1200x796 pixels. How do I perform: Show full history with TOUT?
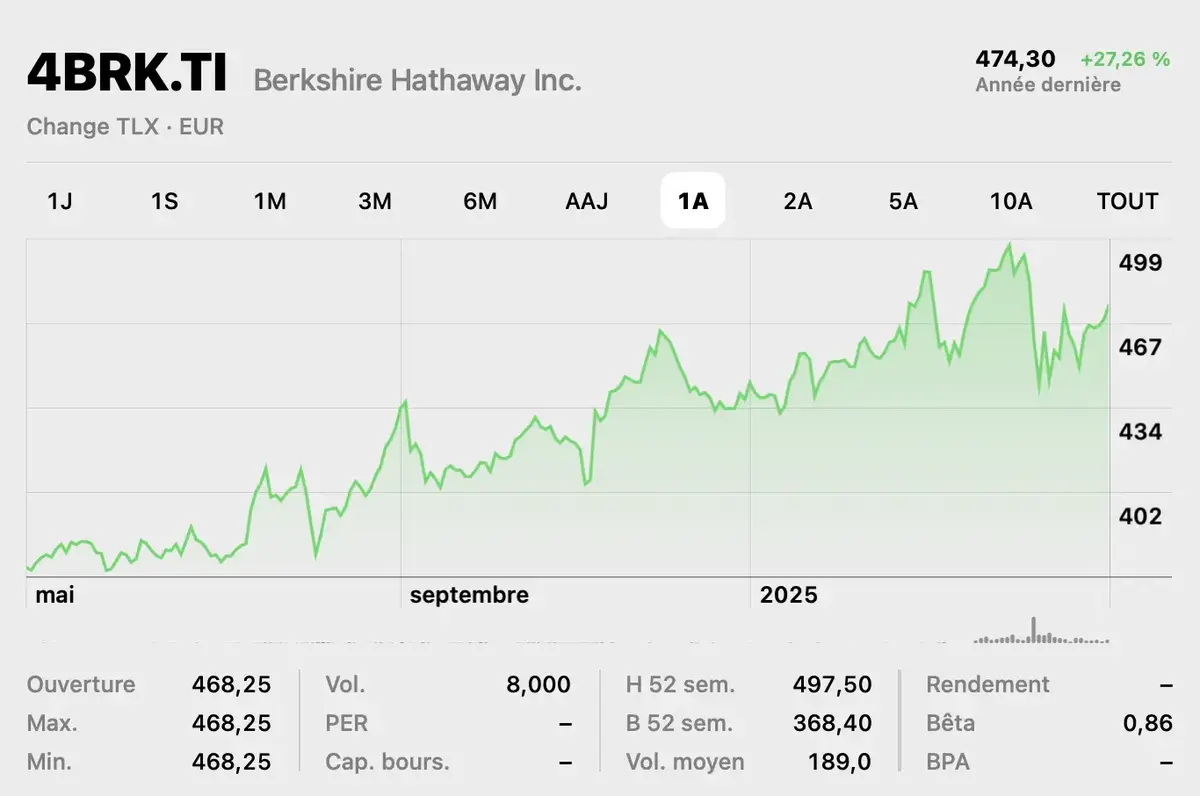point(1127,201)
